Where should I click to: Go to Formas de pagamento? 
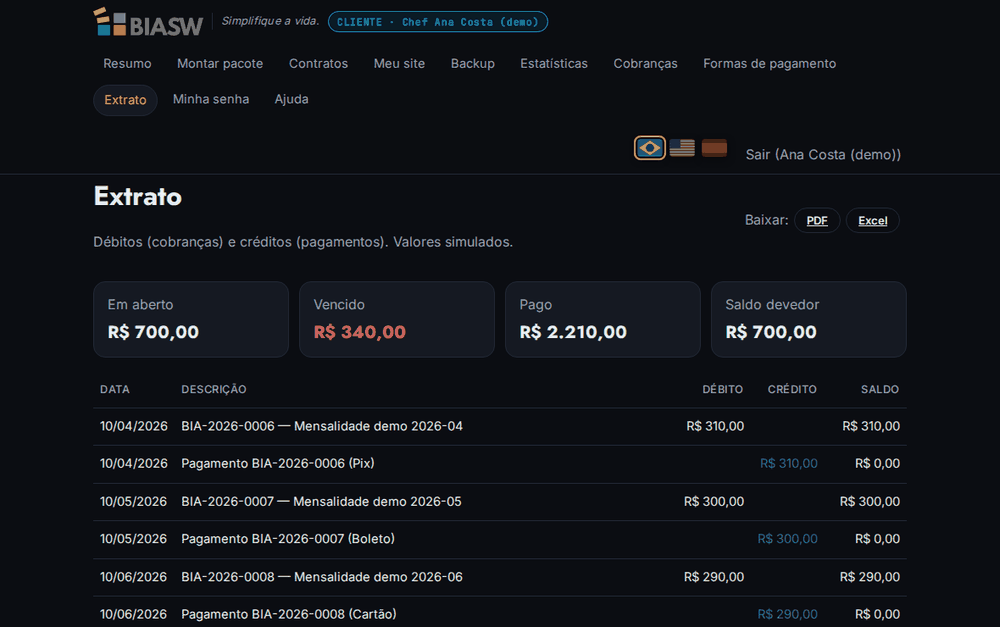[x=769, y=64]
